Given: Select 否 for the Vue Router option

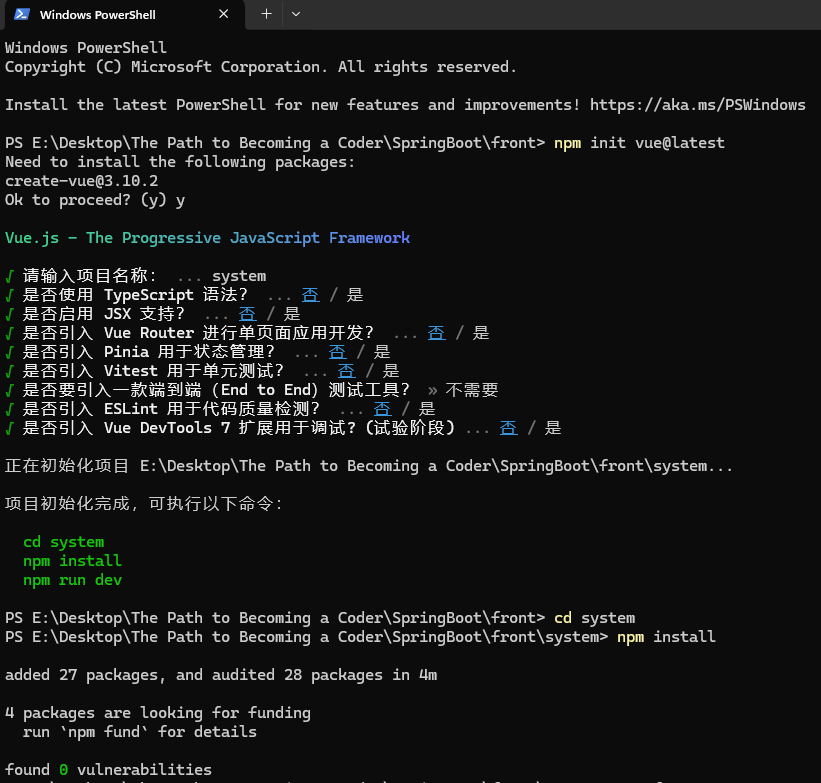Looking at the screenshot, I should [x=436, y=333].
